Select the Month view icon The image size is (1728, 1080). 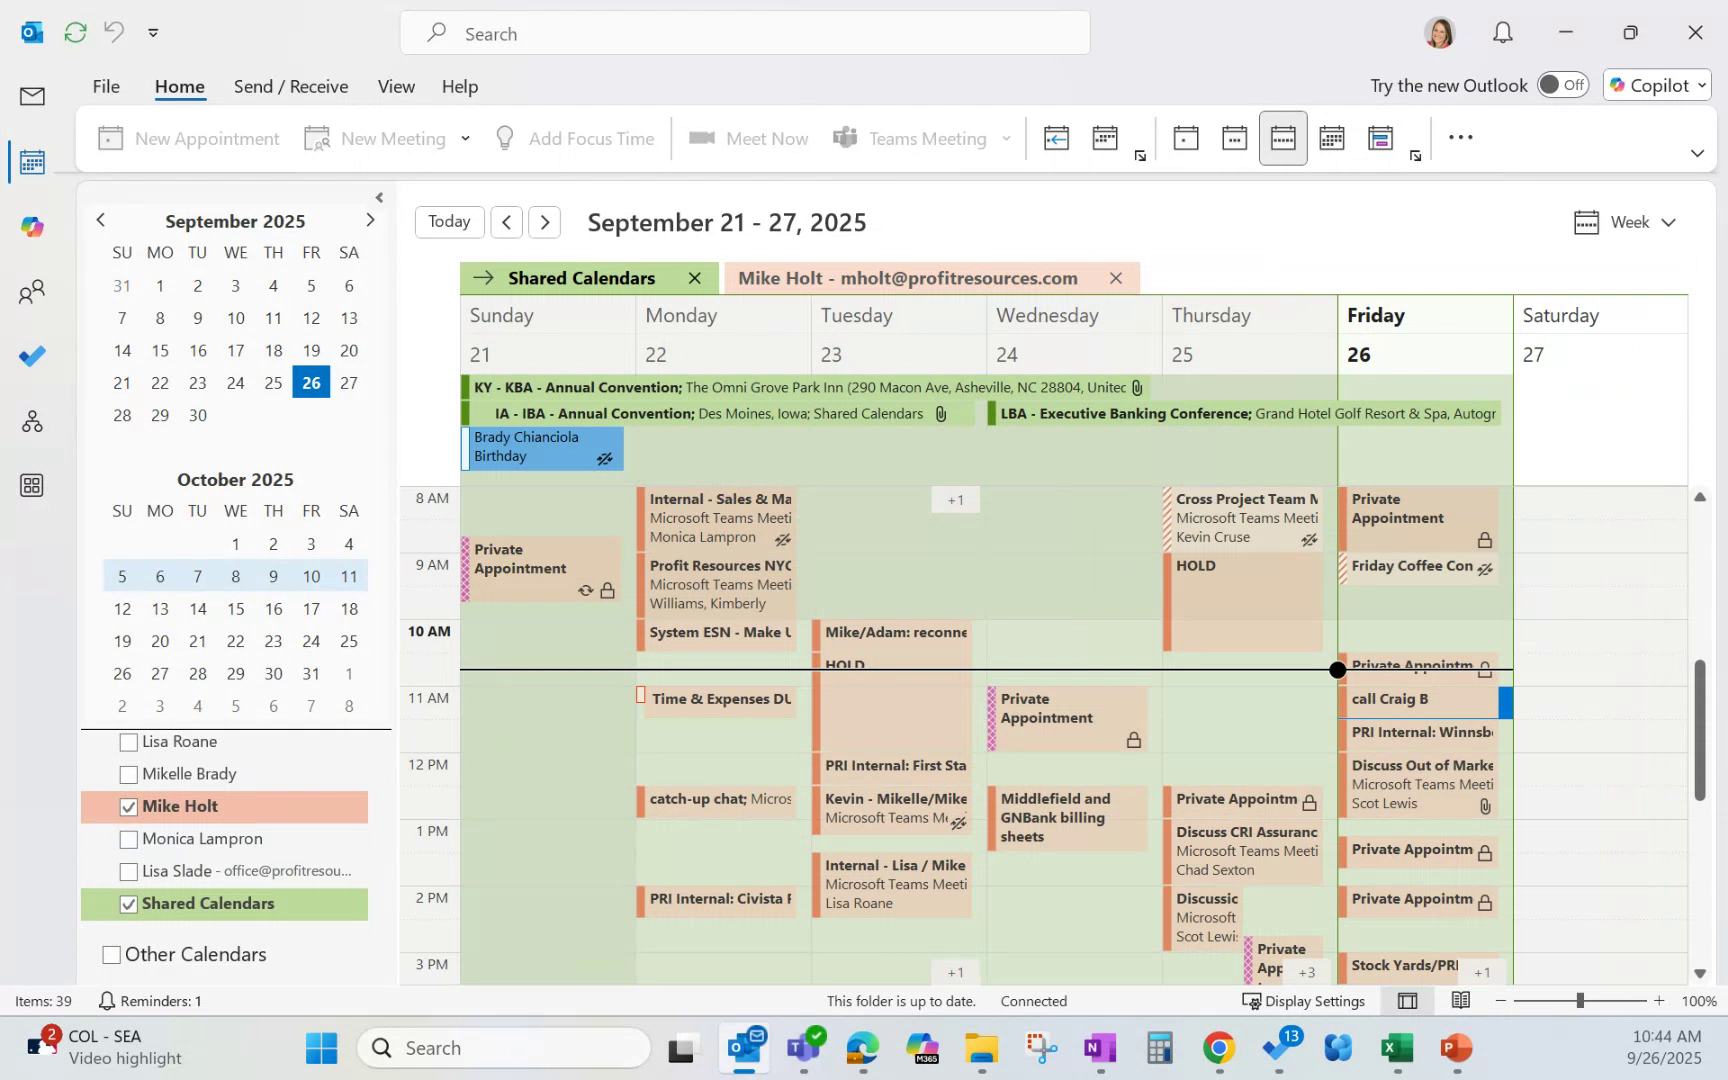(x=1331, y=137)
